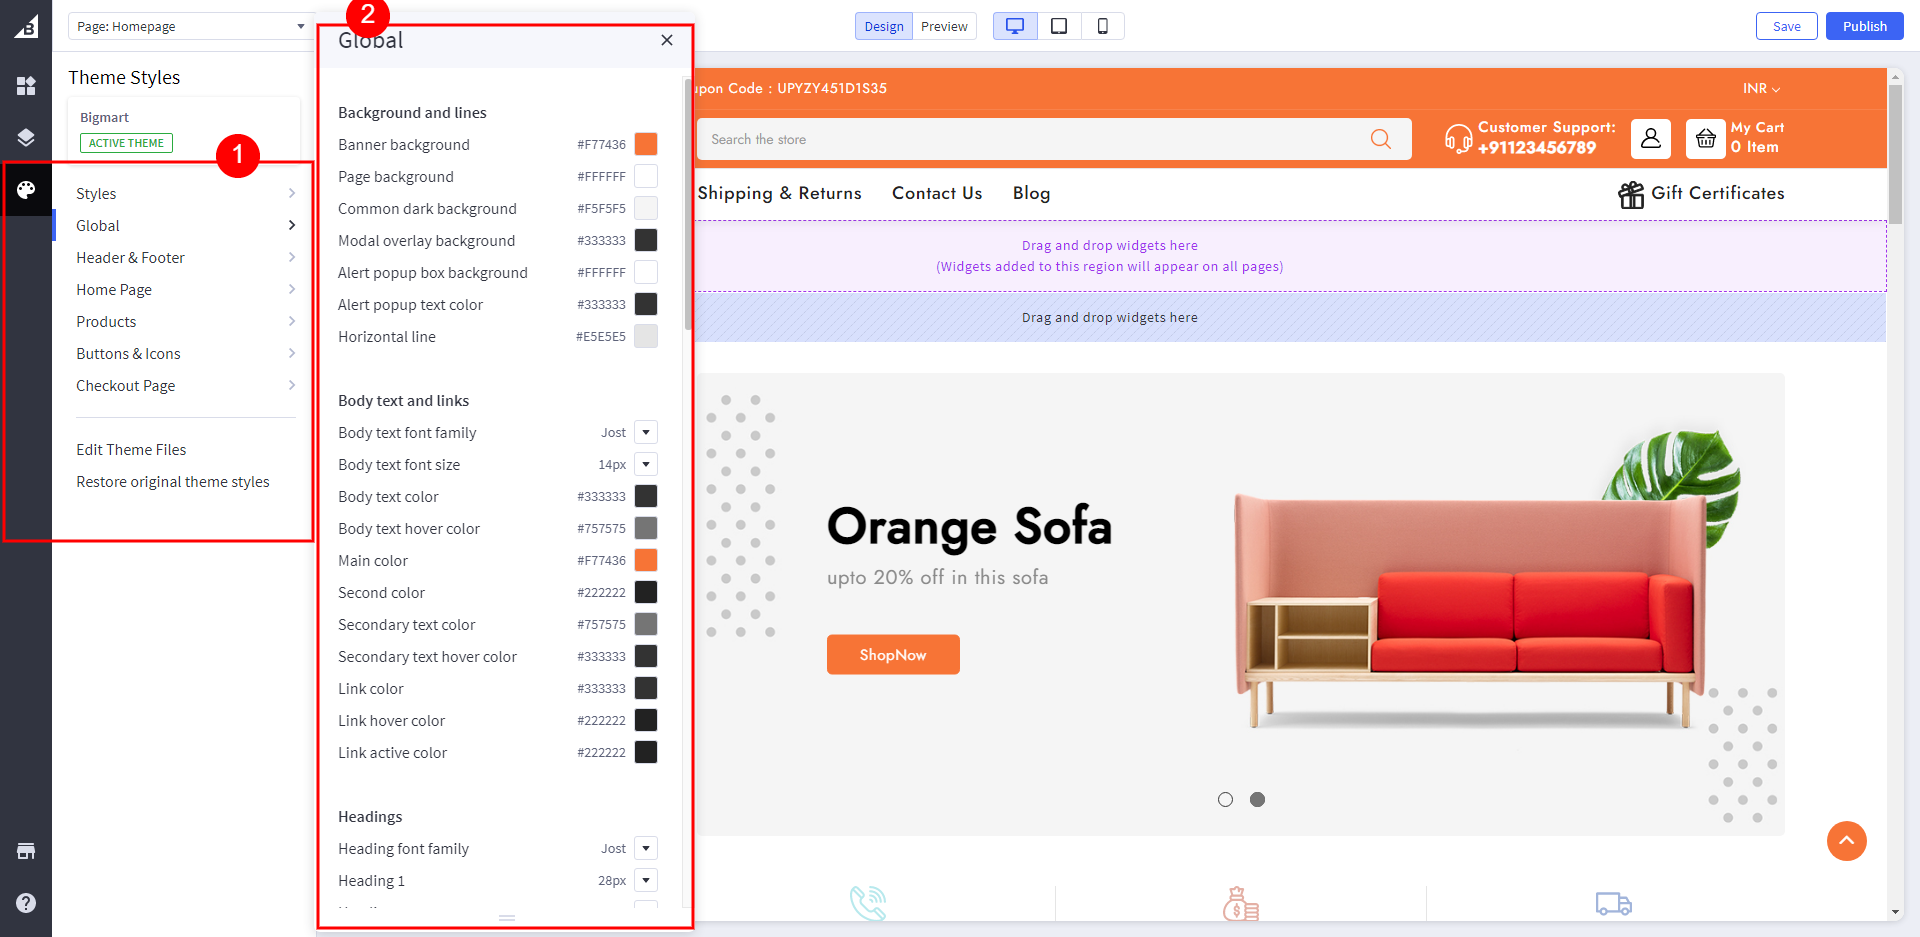This screenshot has height=937, width=1920.
Task: Click the scroll-to-top orange arrow button
Action: point(1846,841)
